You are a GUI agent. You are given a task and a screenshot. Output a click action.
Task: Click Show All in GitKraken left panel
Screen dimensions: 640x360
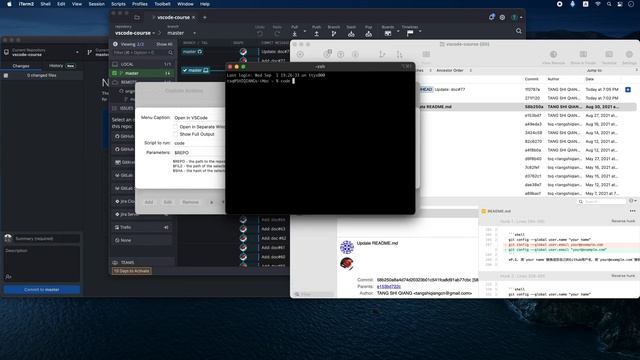click(x=164, y=44)
